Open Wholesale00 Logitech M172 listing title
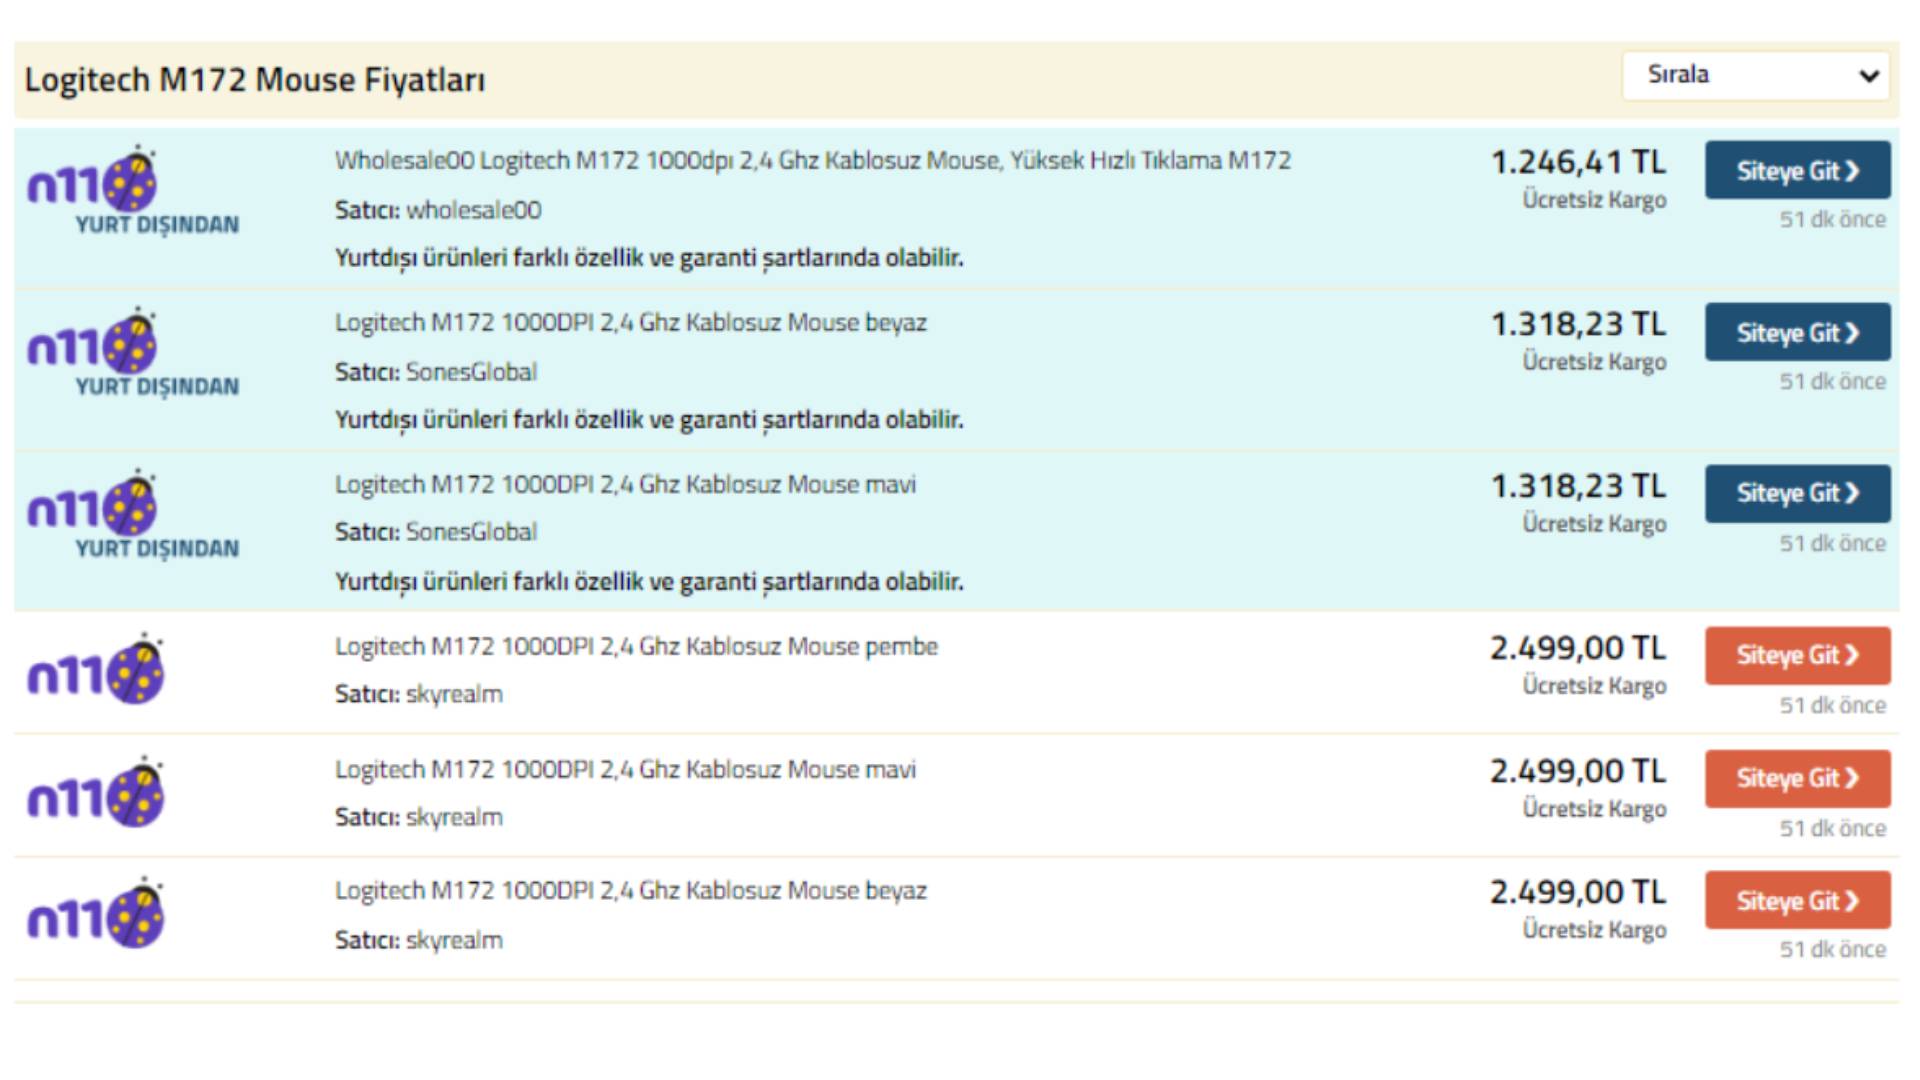Screen dimensions: 1920x1080 click(813, 160)
